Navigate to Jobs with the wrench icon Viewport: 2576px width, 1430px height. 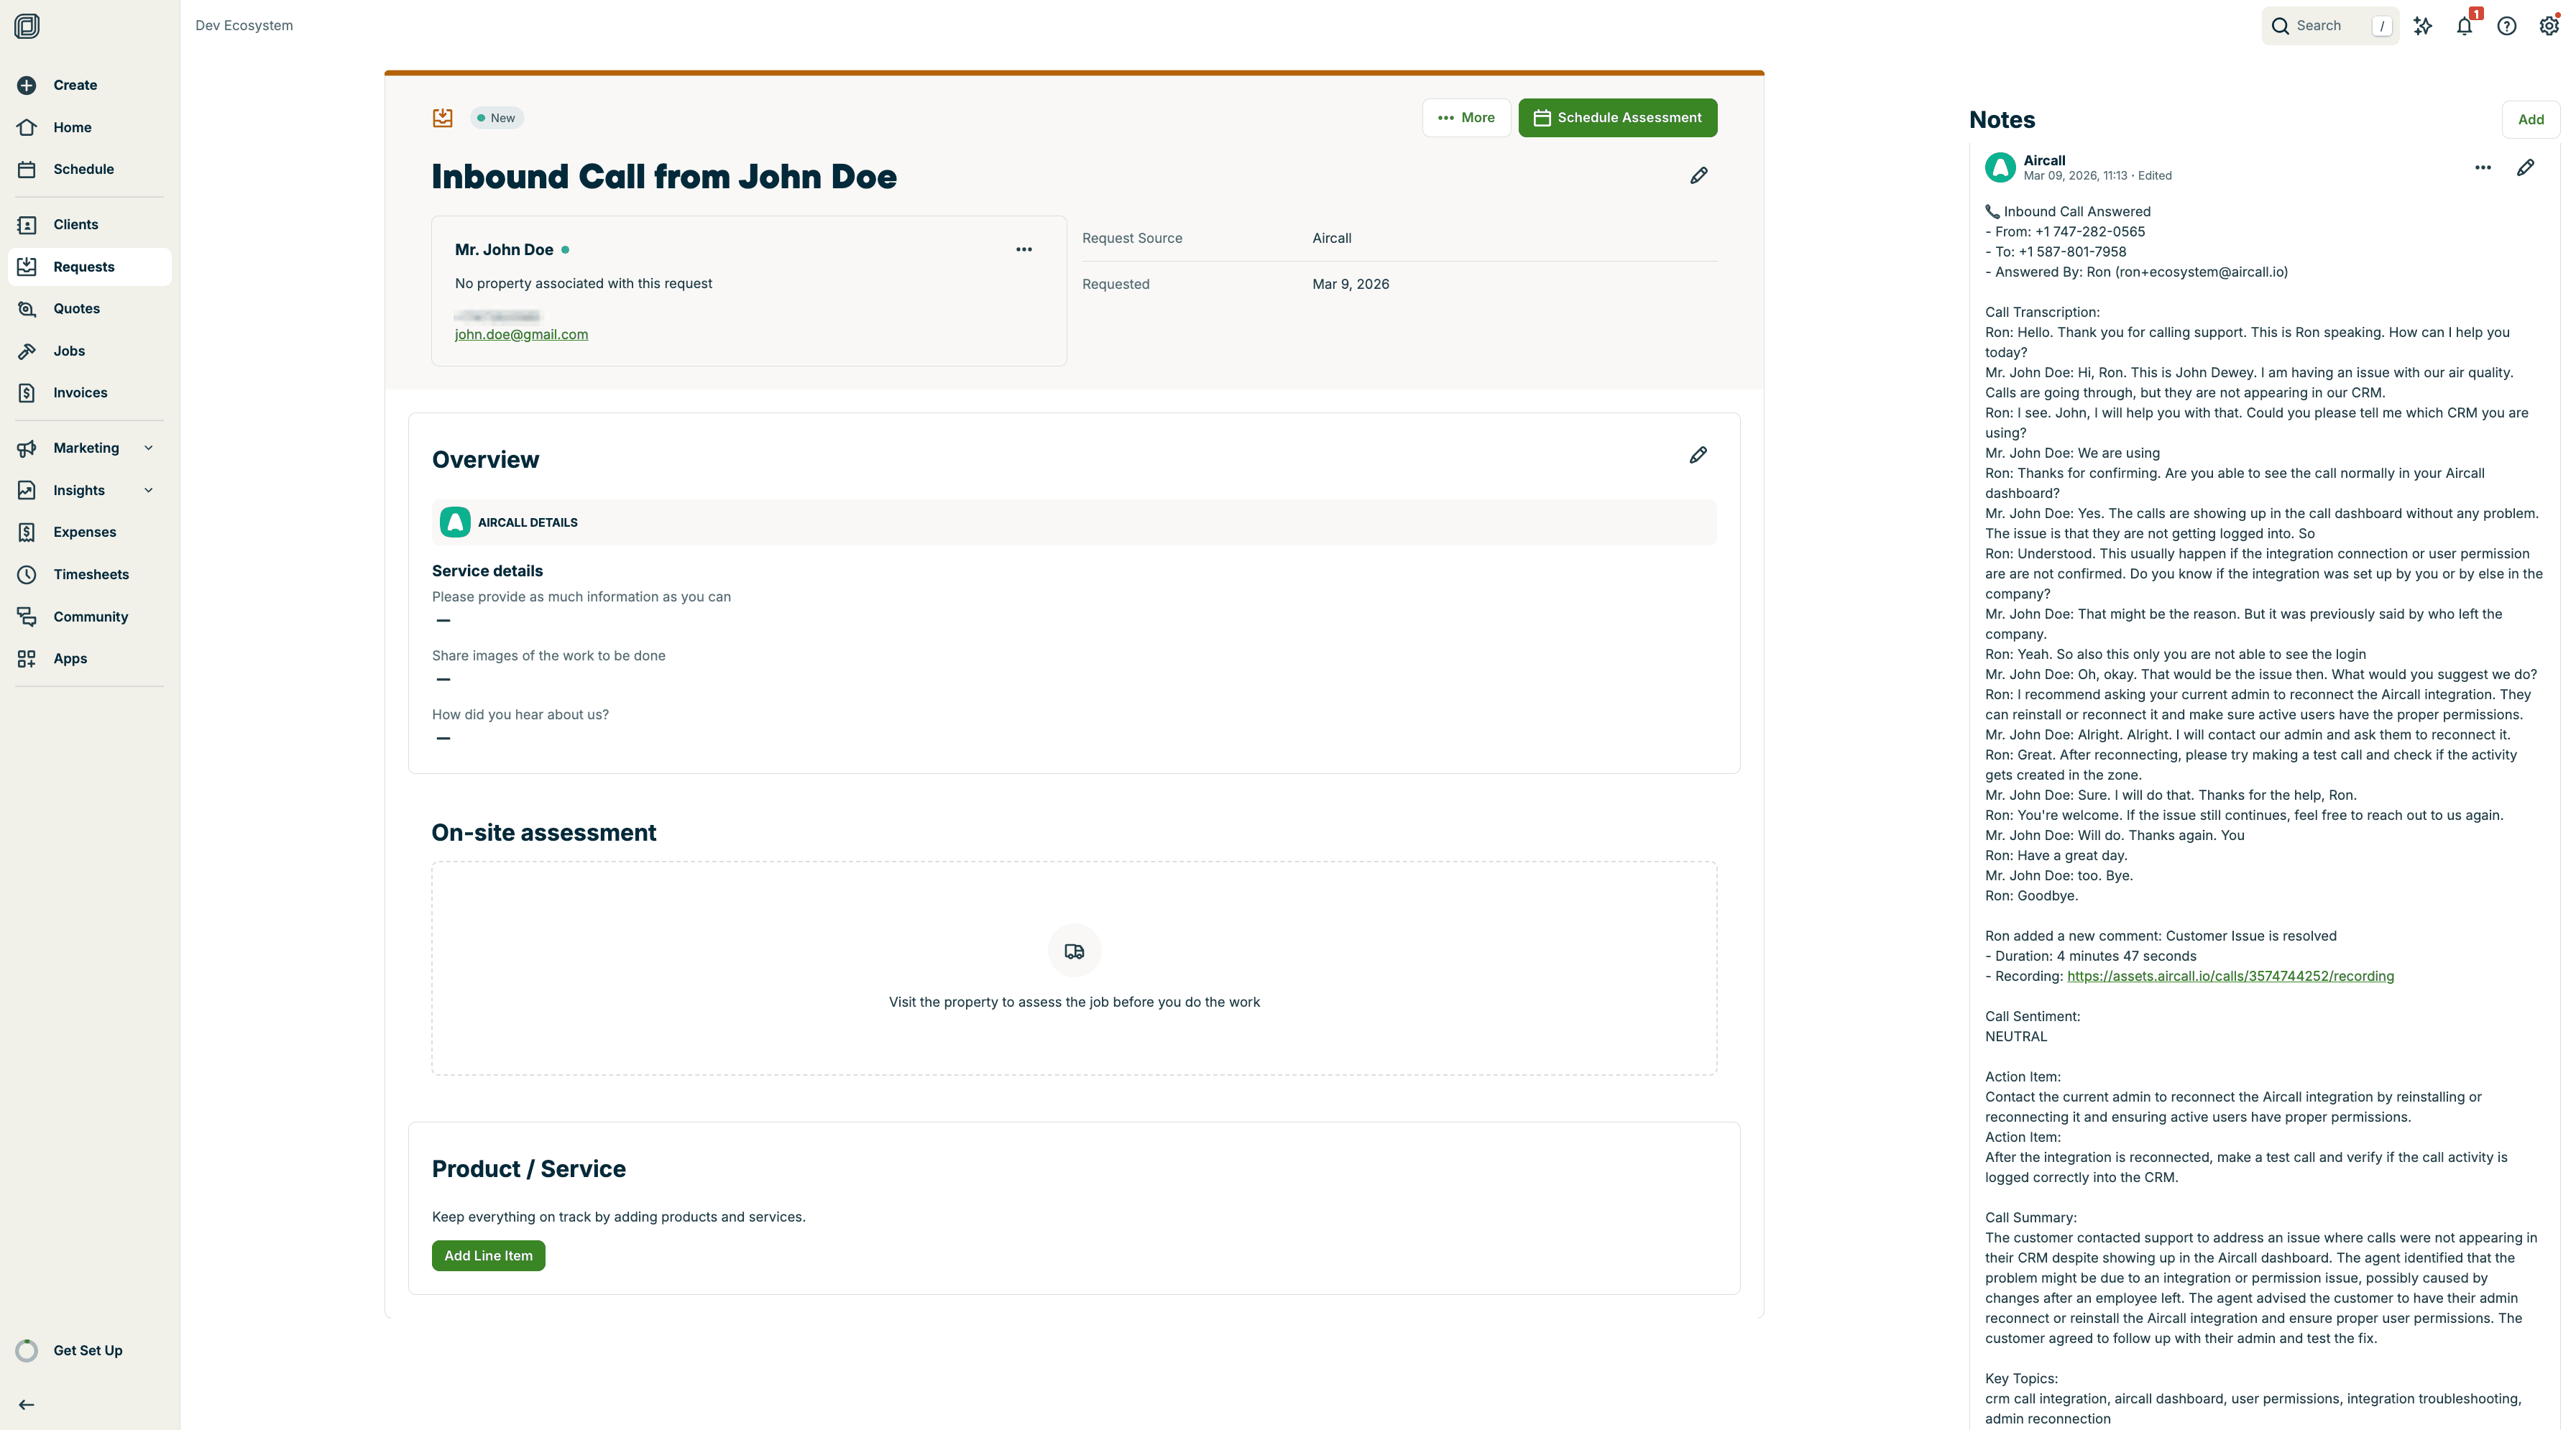(27, 350)
